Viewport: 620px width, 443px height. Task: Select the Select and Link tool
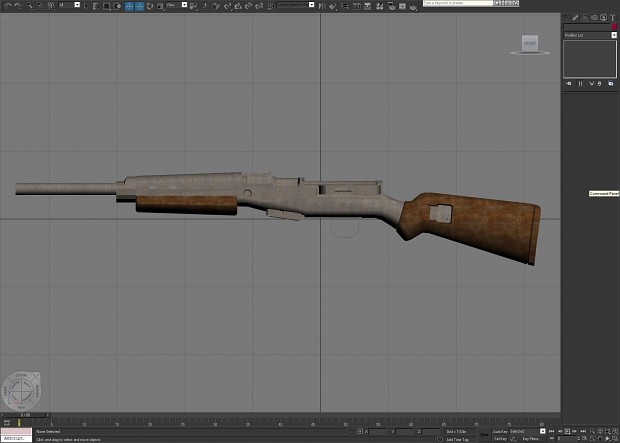pyautogui.click(x=30, y=6)
